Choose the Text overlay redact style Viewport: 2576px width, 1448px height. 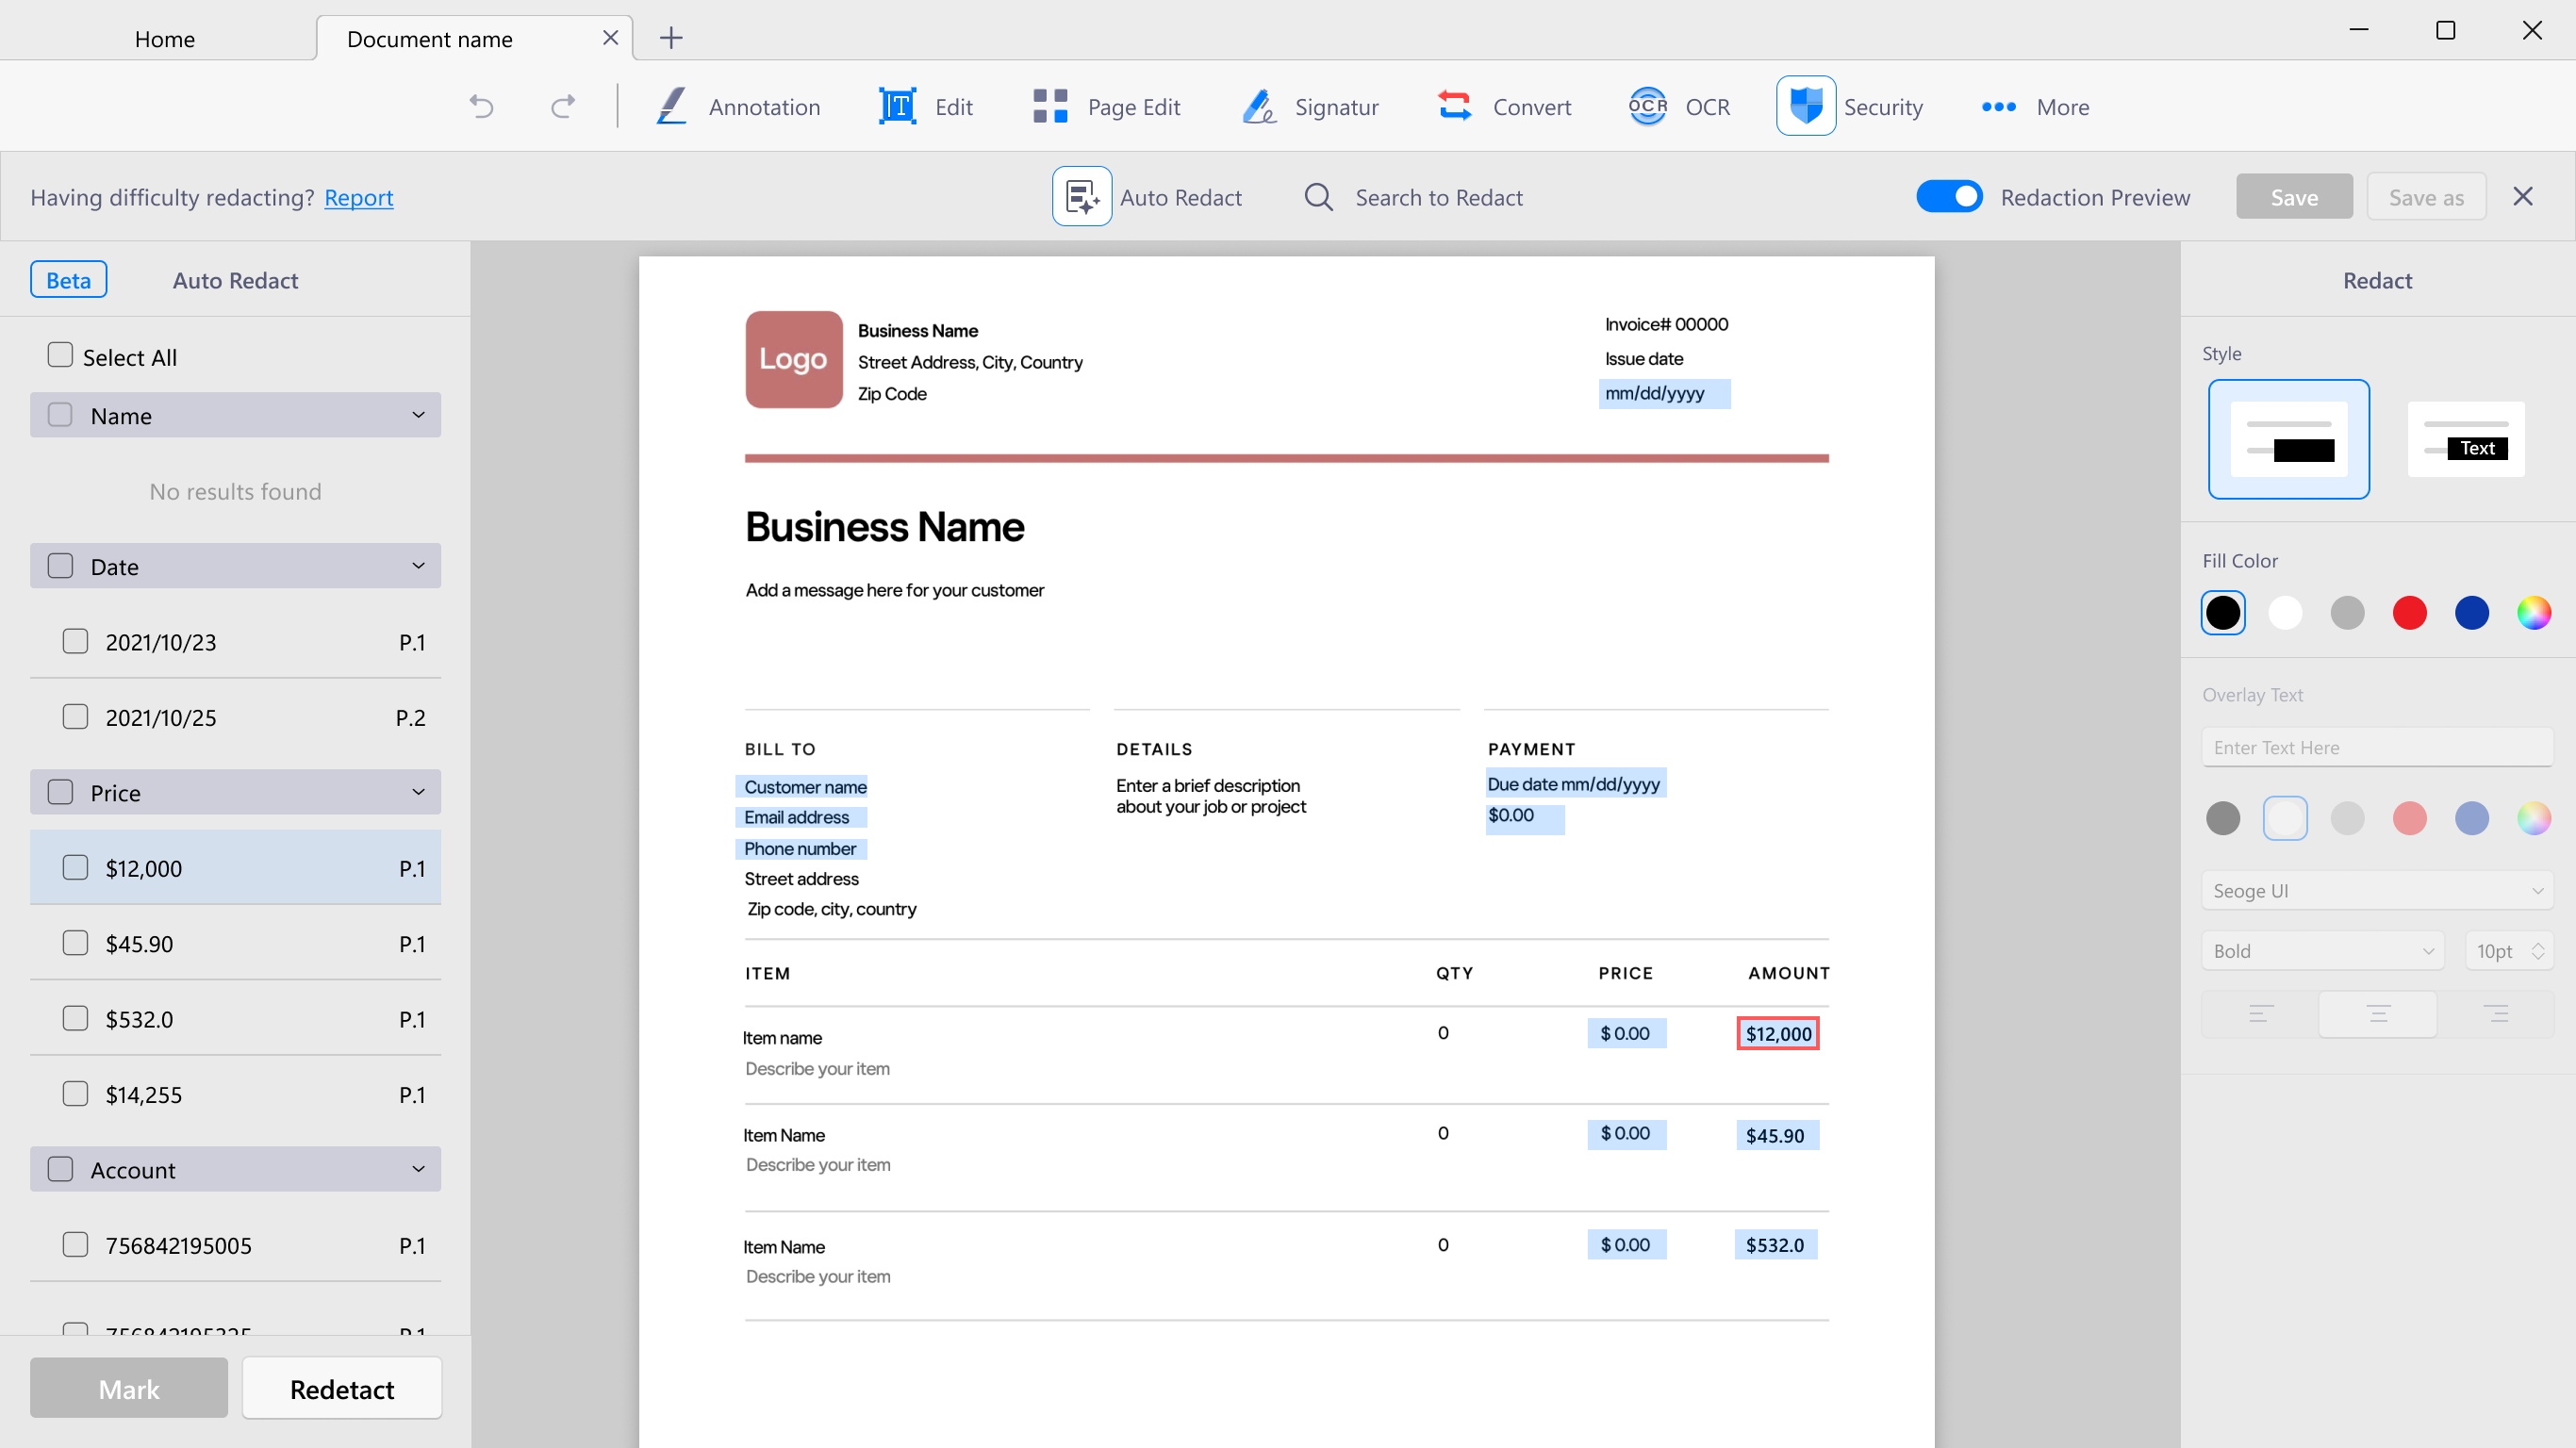pyautogui.click(x=2465, y=439)
